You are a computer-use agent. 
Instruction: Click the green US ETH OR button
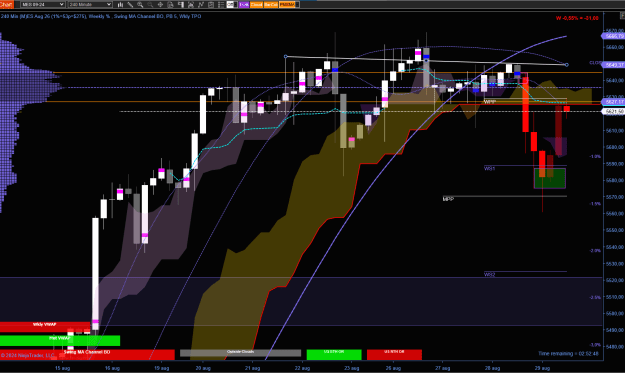click(334, 354)
